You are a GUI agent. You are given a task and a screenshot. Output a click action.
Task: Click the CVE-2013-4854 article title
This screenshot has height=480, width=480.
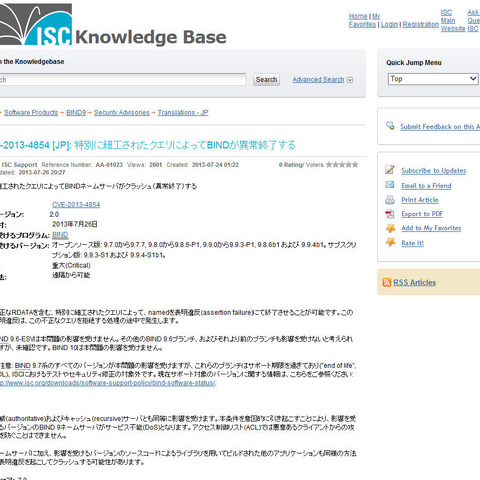coord(148,145)
